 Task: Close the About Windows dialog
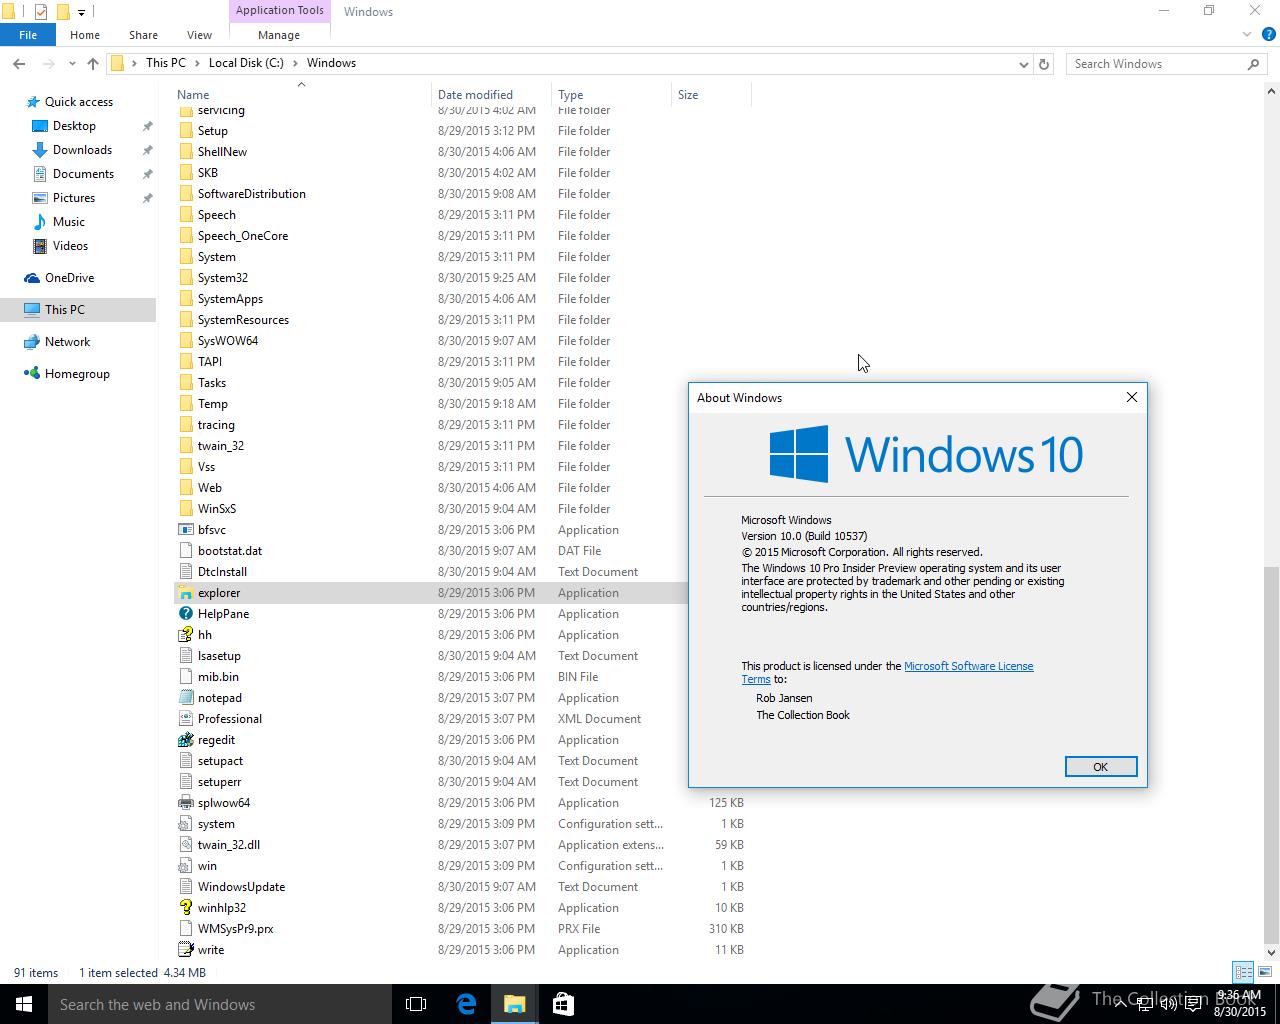tap(1132, 397)
